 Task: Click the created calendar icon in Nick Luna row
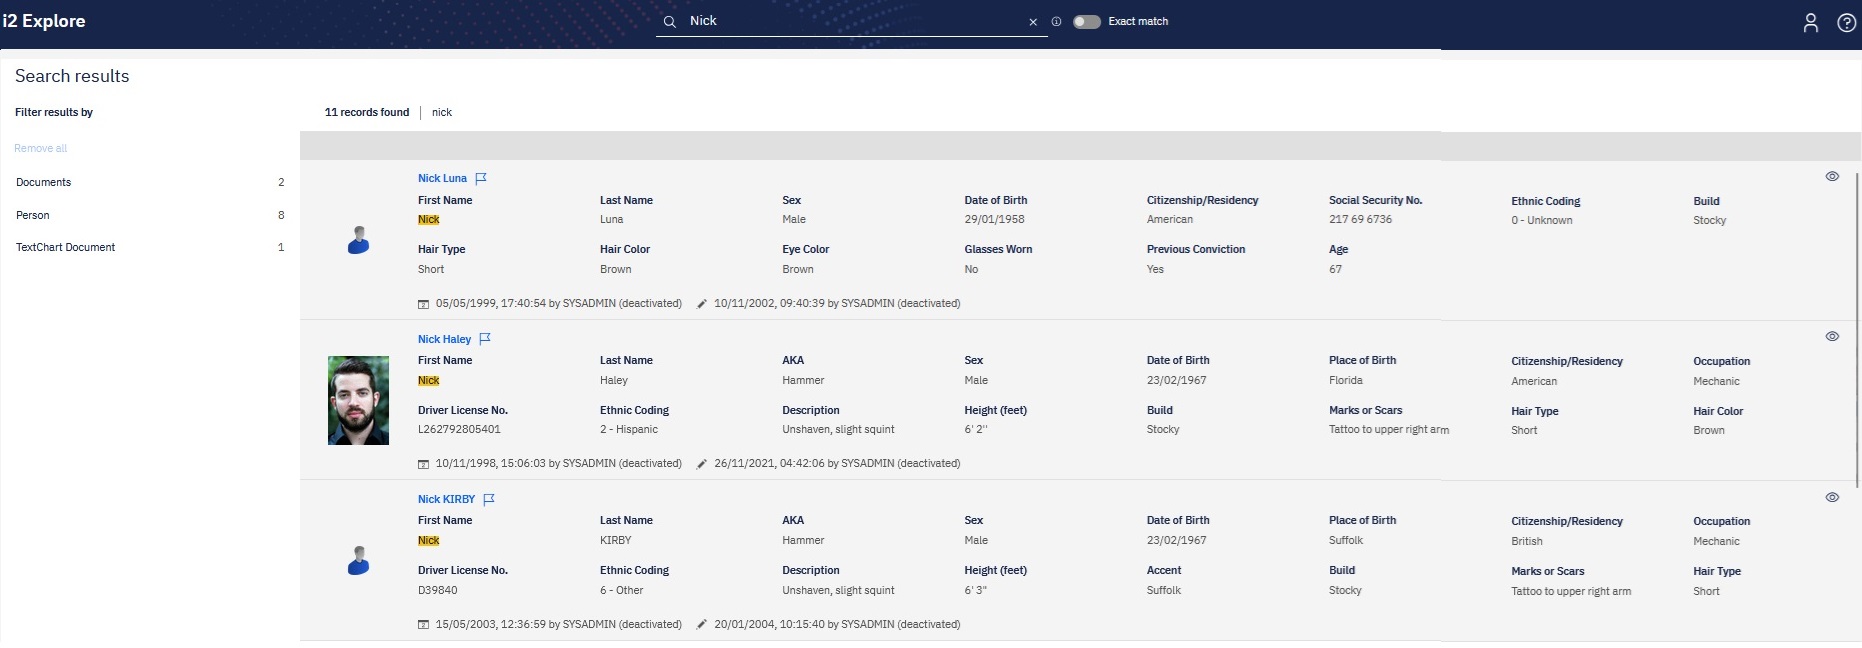[423, 304]
